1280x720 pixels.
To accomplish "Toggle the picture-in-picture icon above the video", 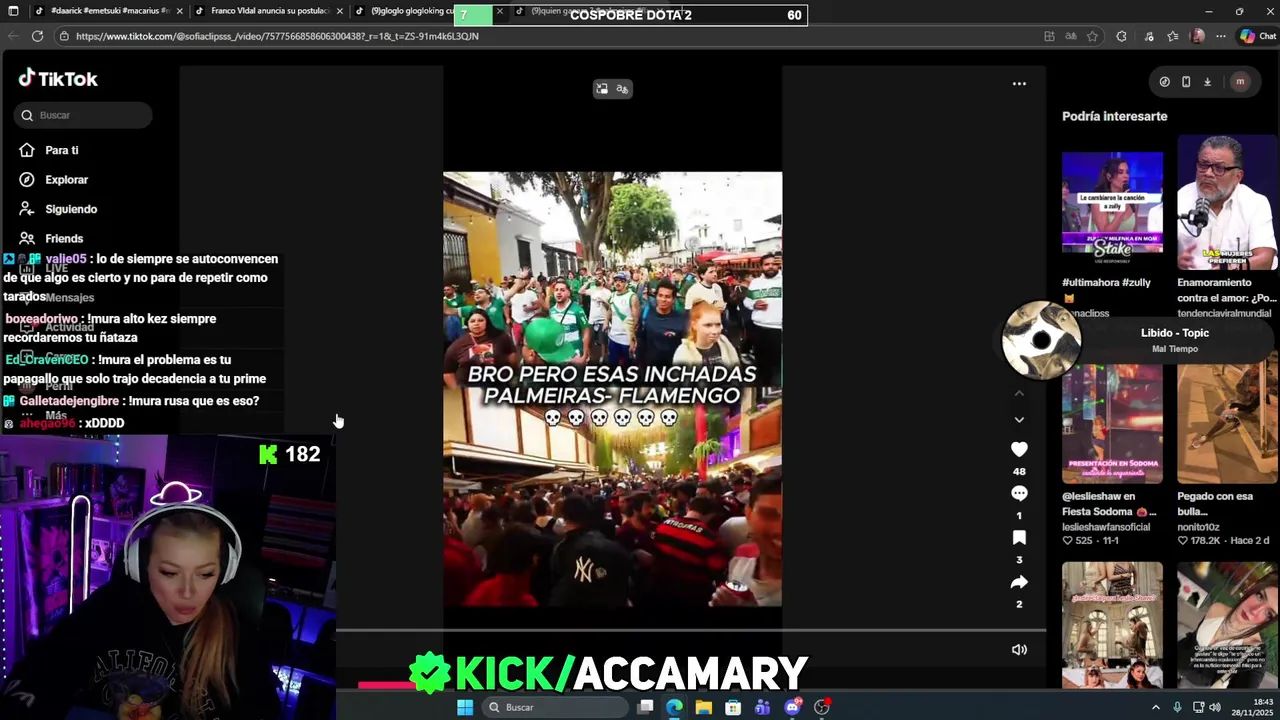I will 602,89.
